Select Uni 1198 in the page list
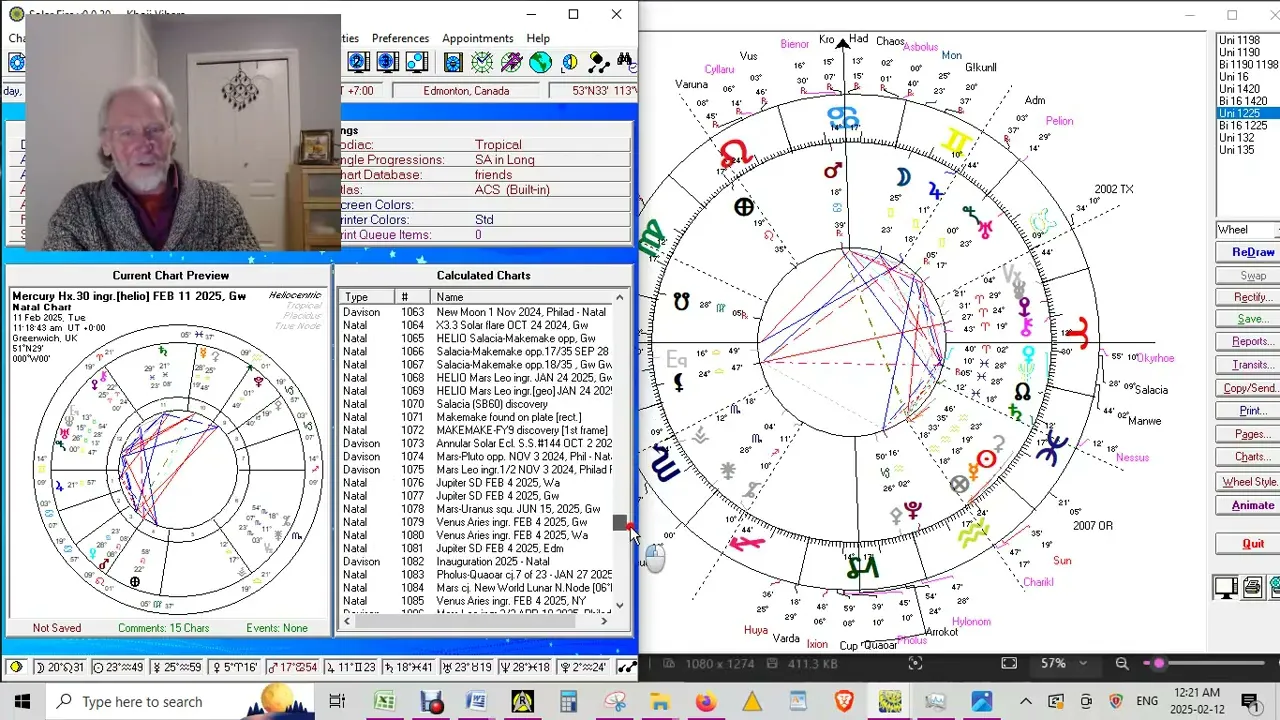Screen dimensions: 1280x720 point(1239,40)
